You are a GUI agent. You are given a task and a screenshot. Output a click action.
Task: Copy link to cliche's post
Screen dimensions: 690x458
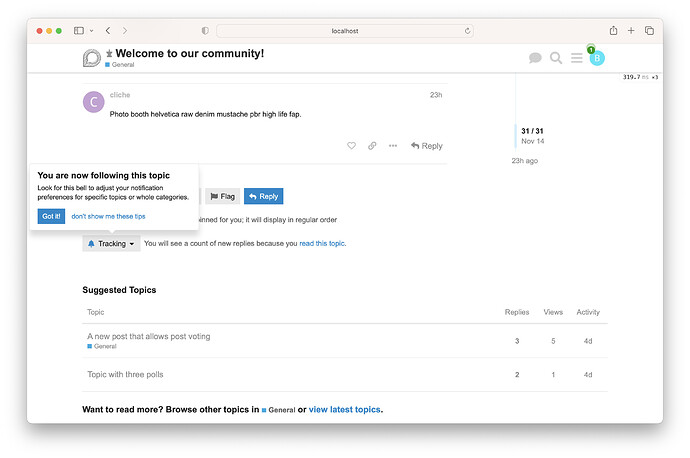click(372, 146)
